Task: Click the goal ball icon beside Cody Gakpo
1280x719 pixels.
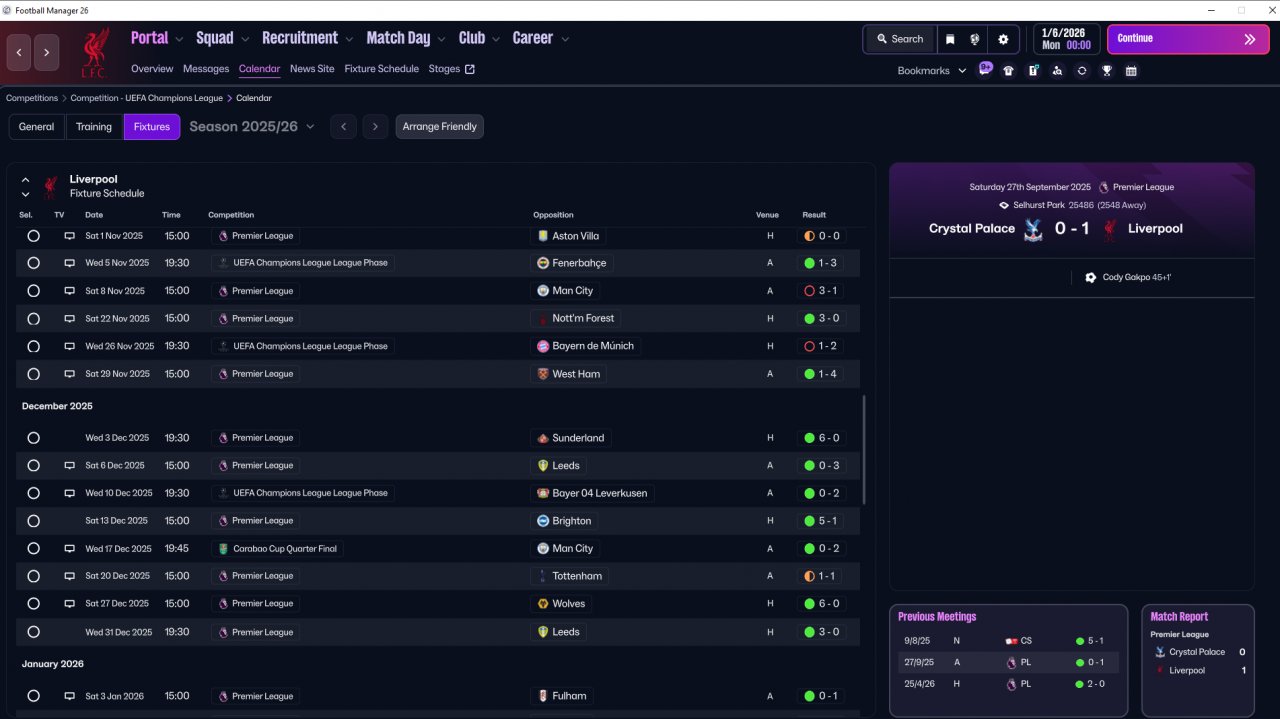Action: tap(1090, 277)
